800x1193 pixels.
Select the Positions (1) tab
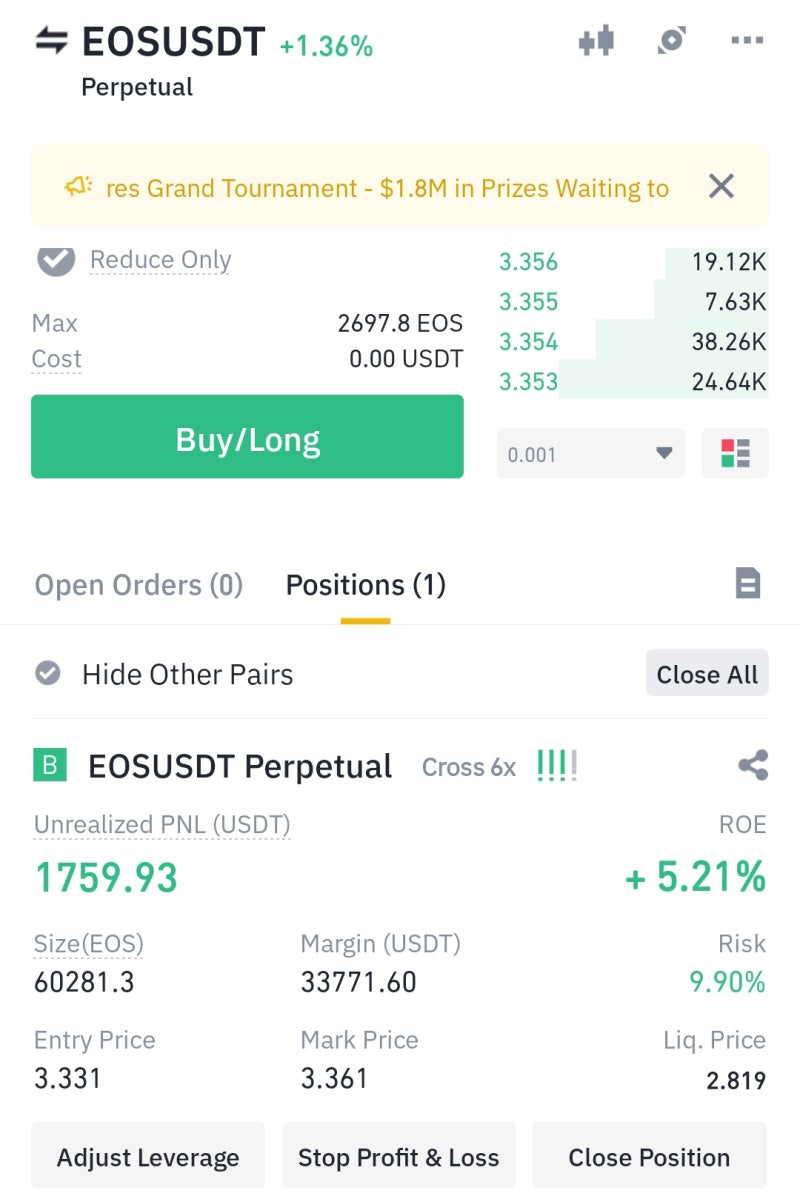pos(365,585)
